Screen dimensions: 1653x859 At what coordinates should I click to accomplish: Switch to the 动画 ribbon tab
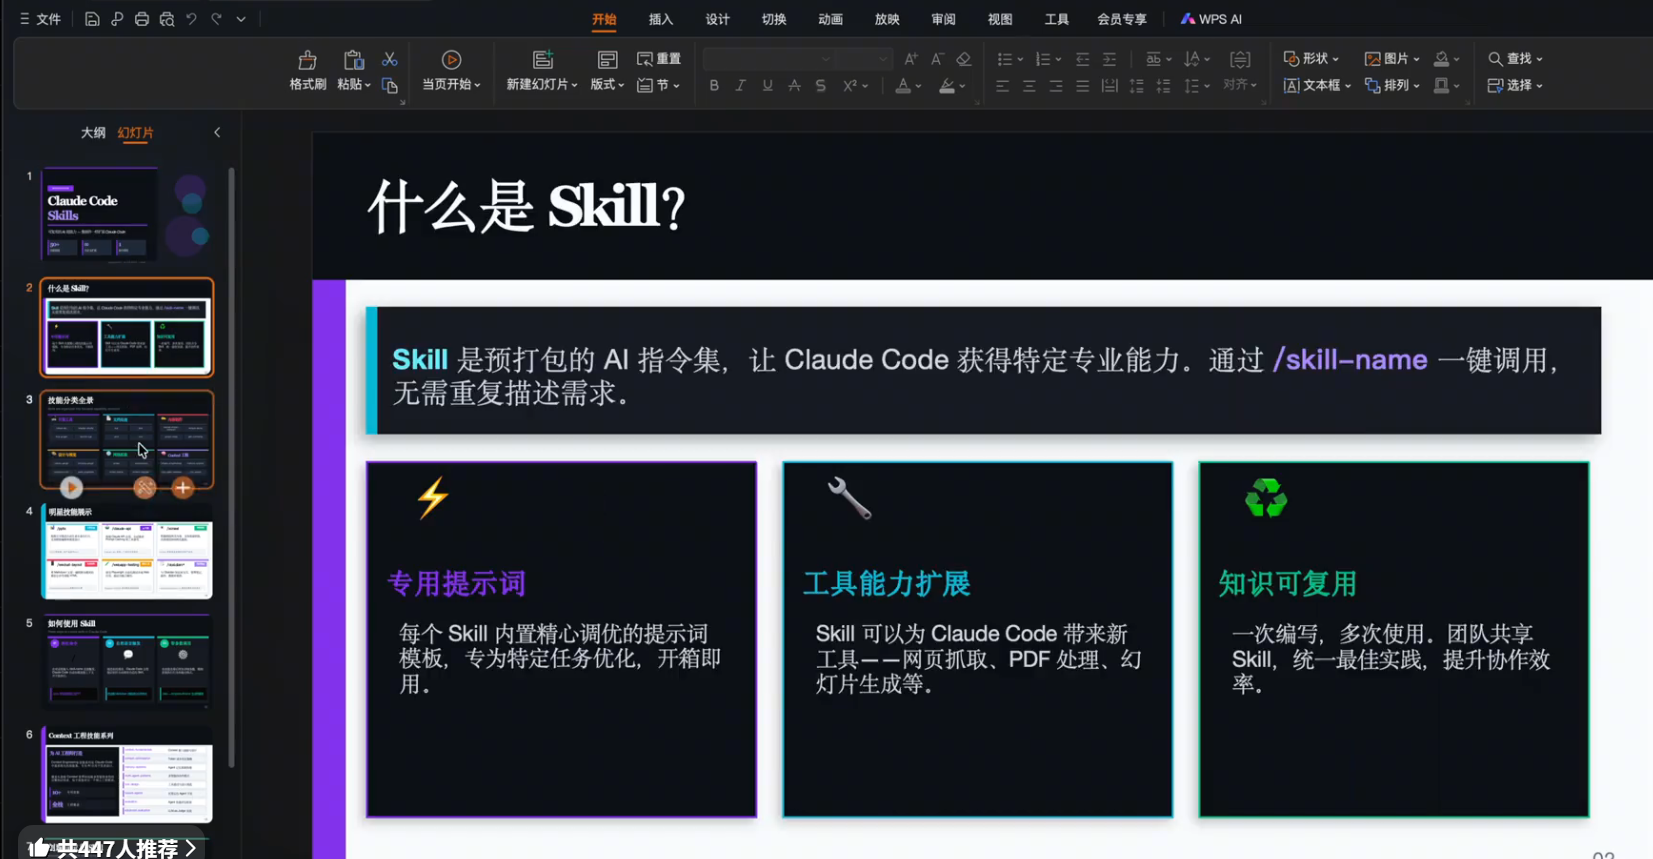click(x=830, y=19)
